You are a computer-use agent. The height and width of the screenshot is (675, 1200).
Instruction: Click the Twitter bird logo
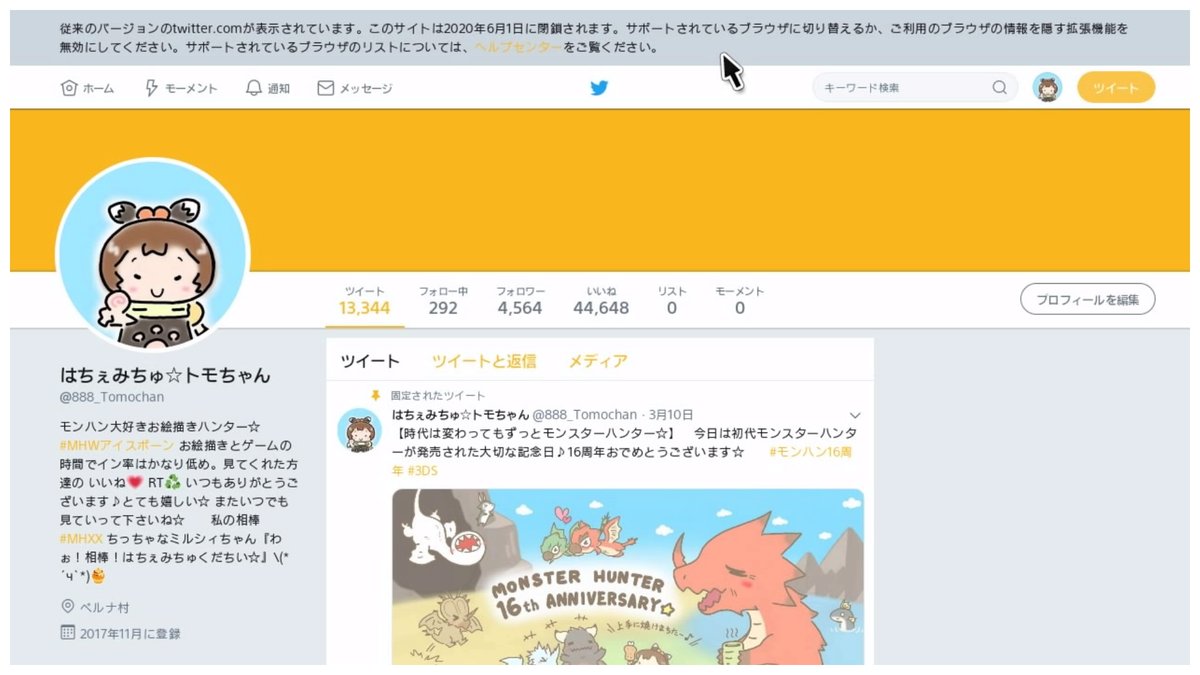(x=599, y=88)
